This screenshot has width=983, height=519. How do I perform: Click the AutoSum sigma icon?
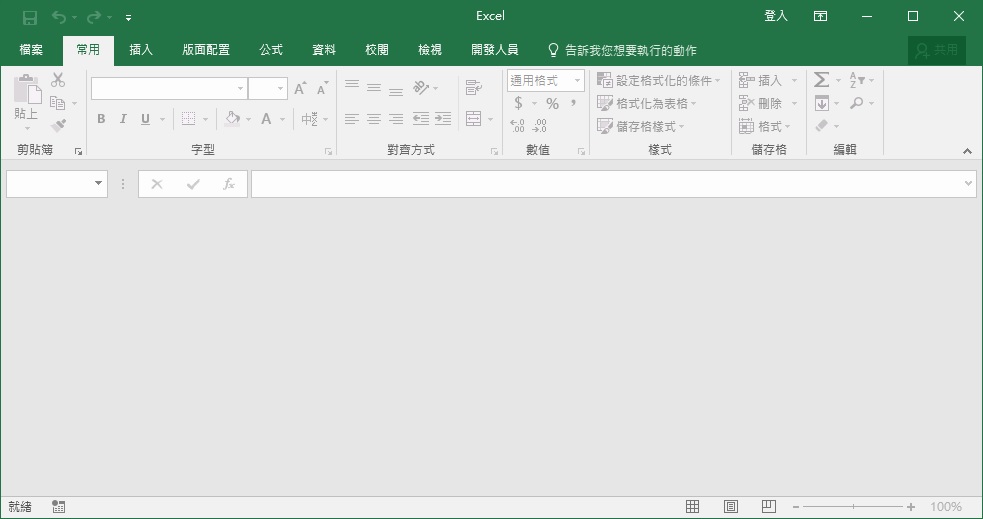(x=821, y=80)
